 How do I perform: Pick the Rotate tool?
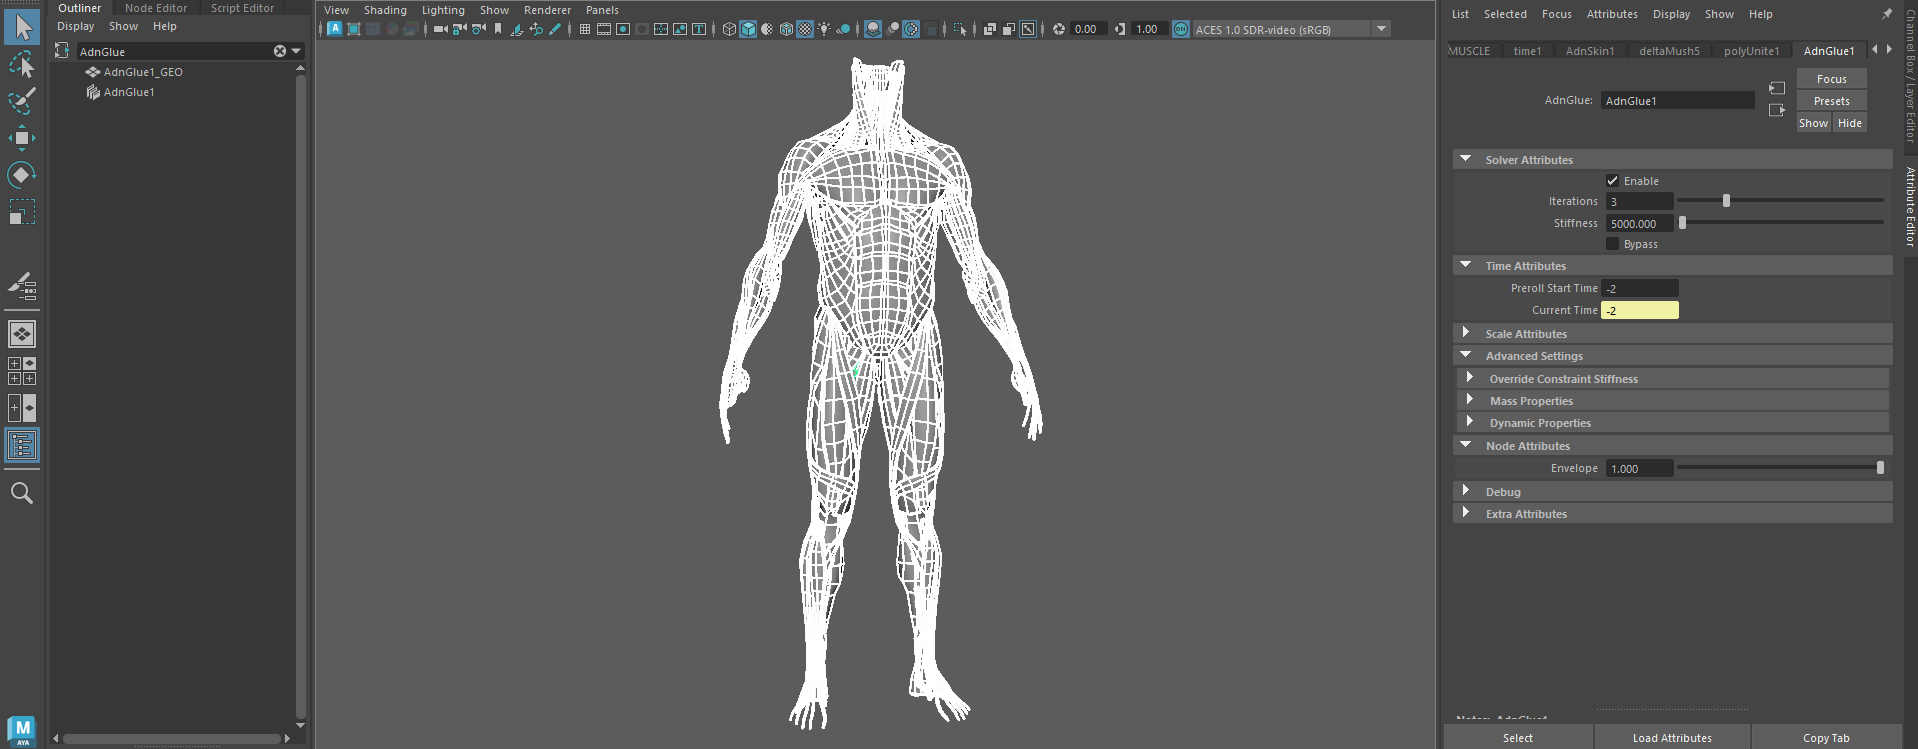point(21,175)
